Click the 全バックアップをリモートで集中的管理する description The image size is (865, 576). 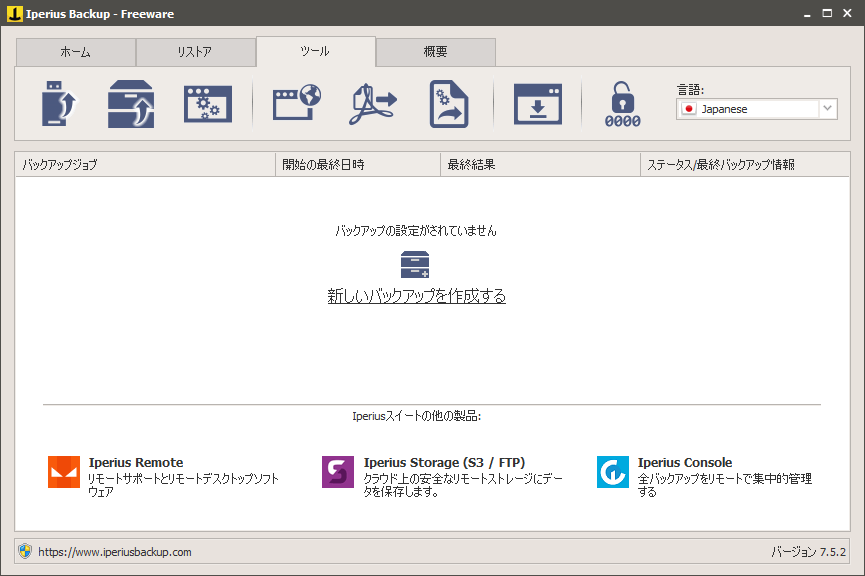724,485
